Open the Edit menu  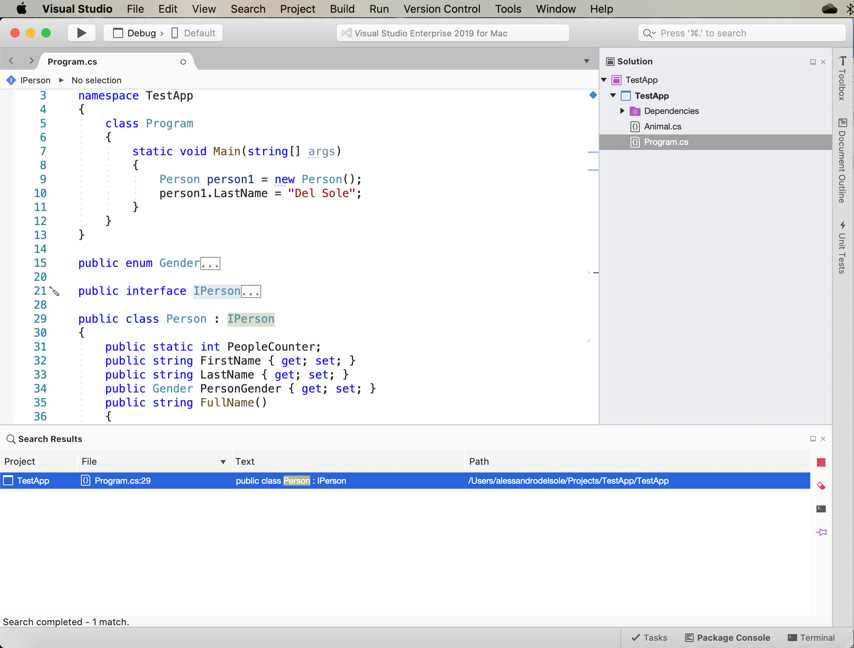[167, 9]
